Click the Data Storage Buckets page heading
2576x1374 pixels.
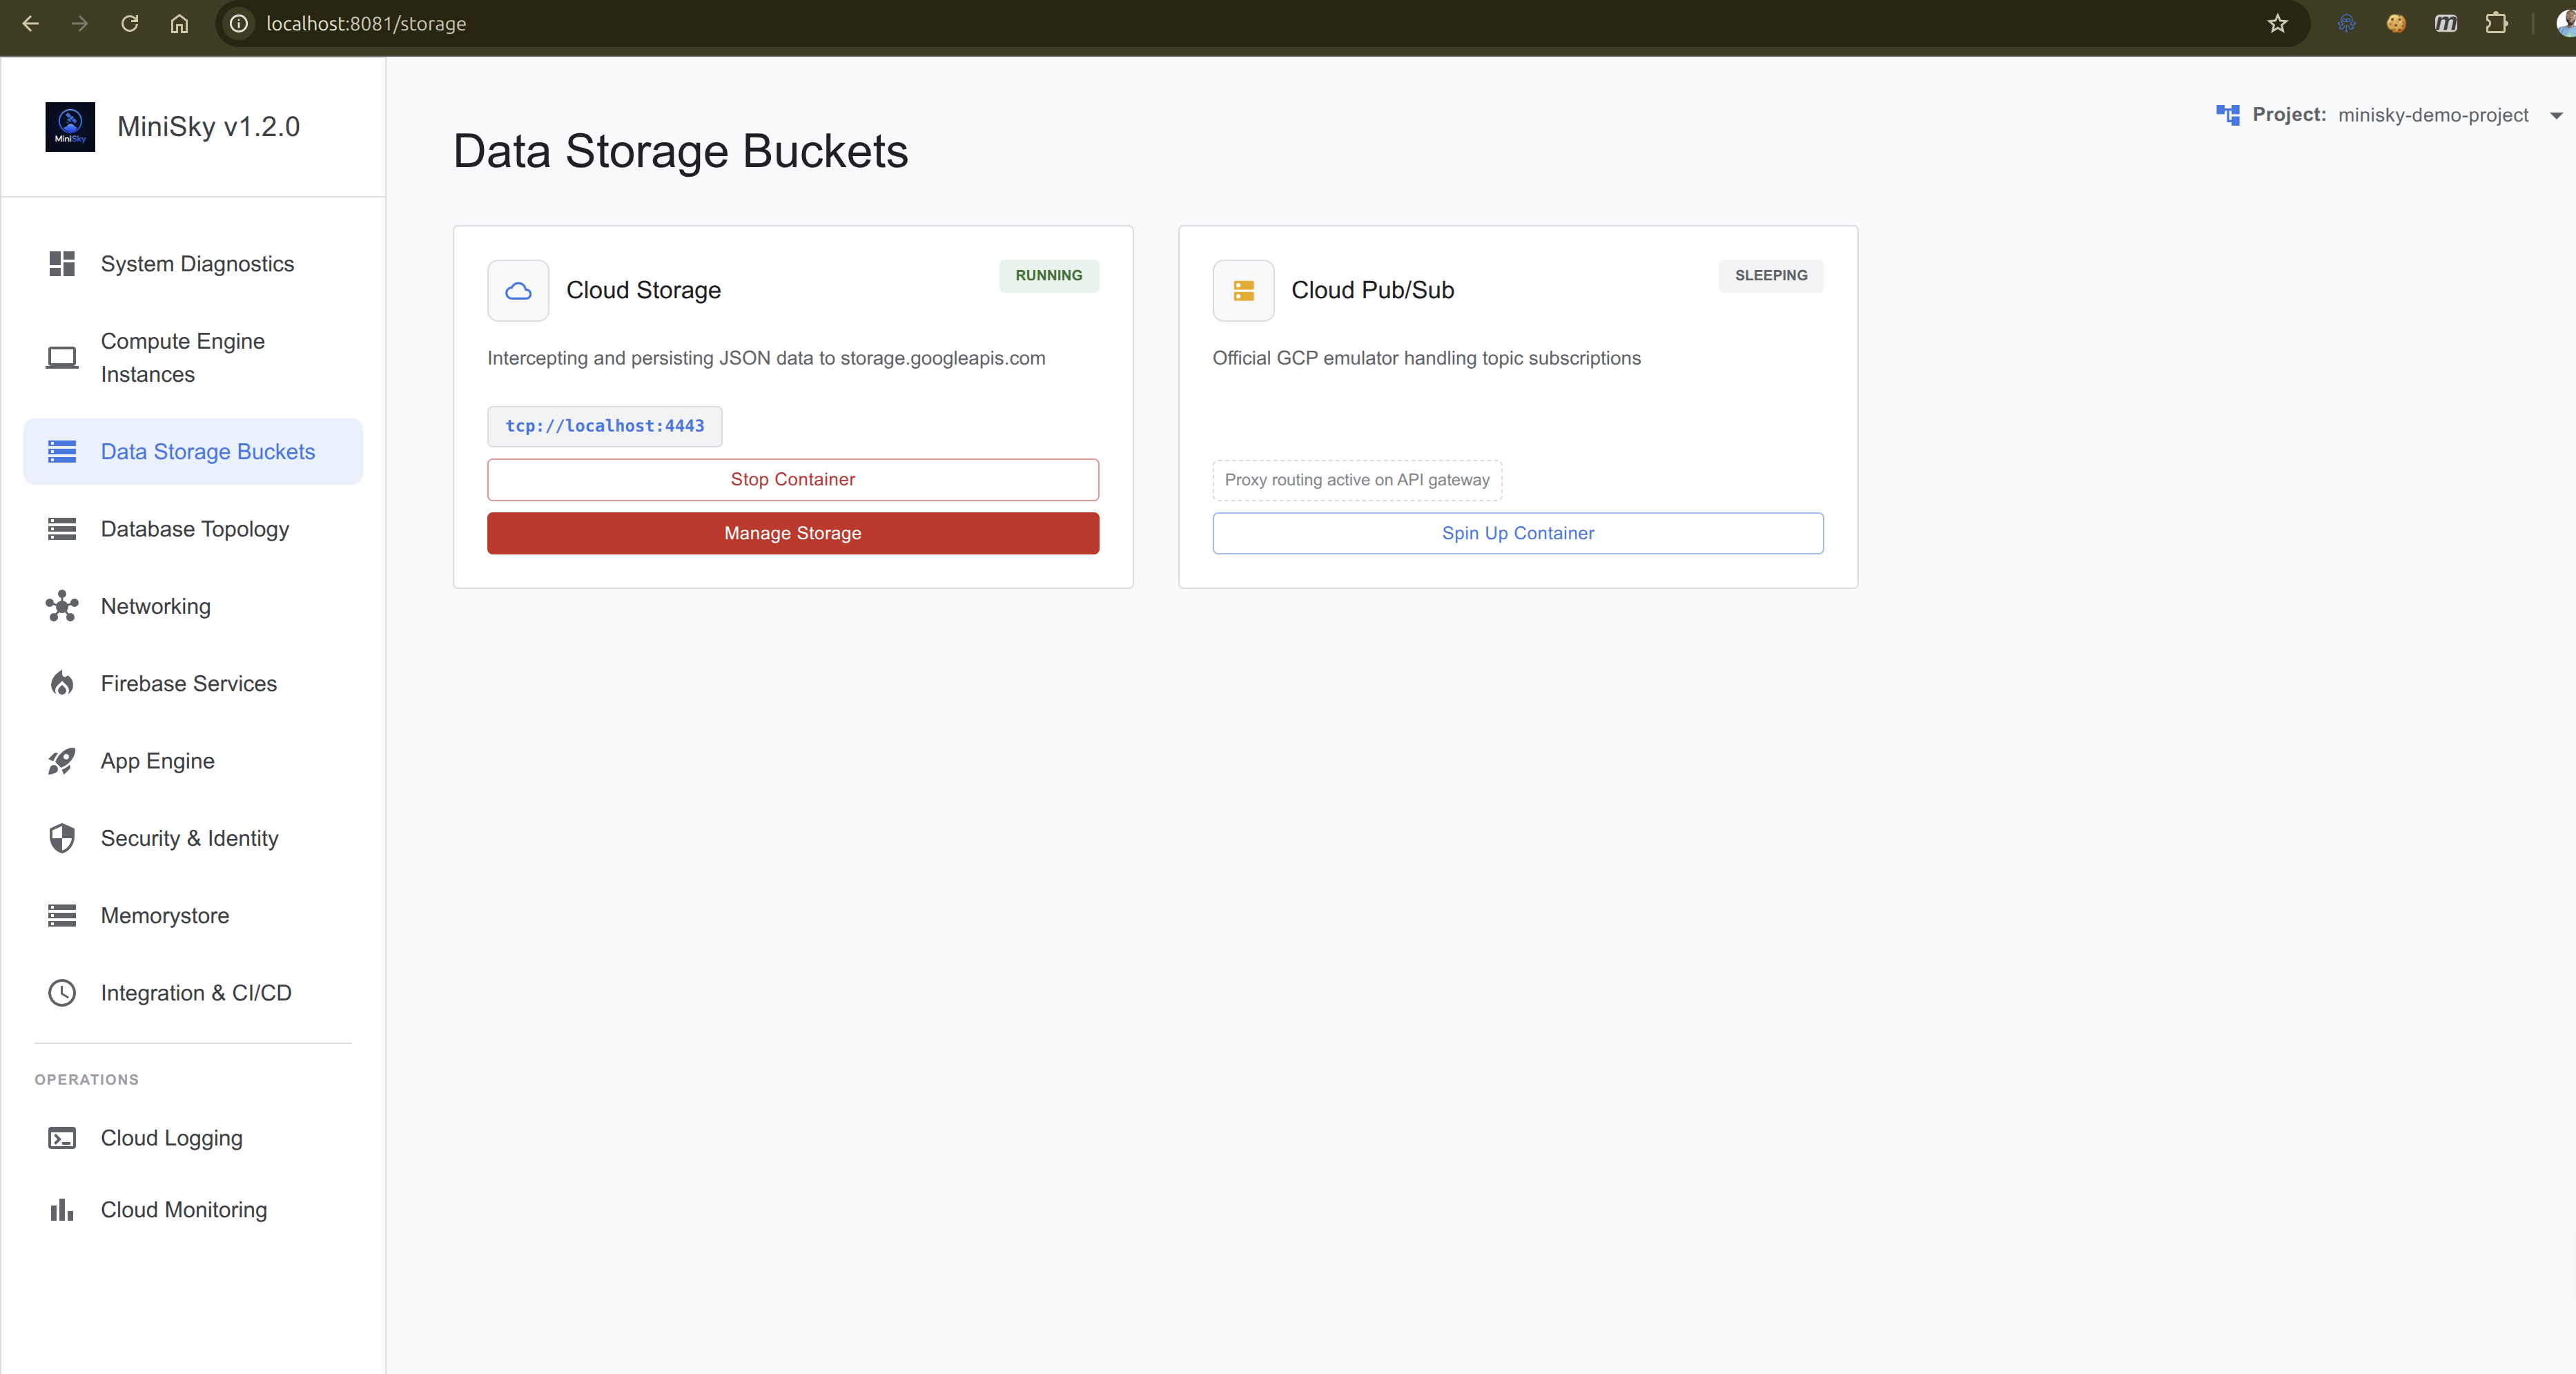click(680, 152)
